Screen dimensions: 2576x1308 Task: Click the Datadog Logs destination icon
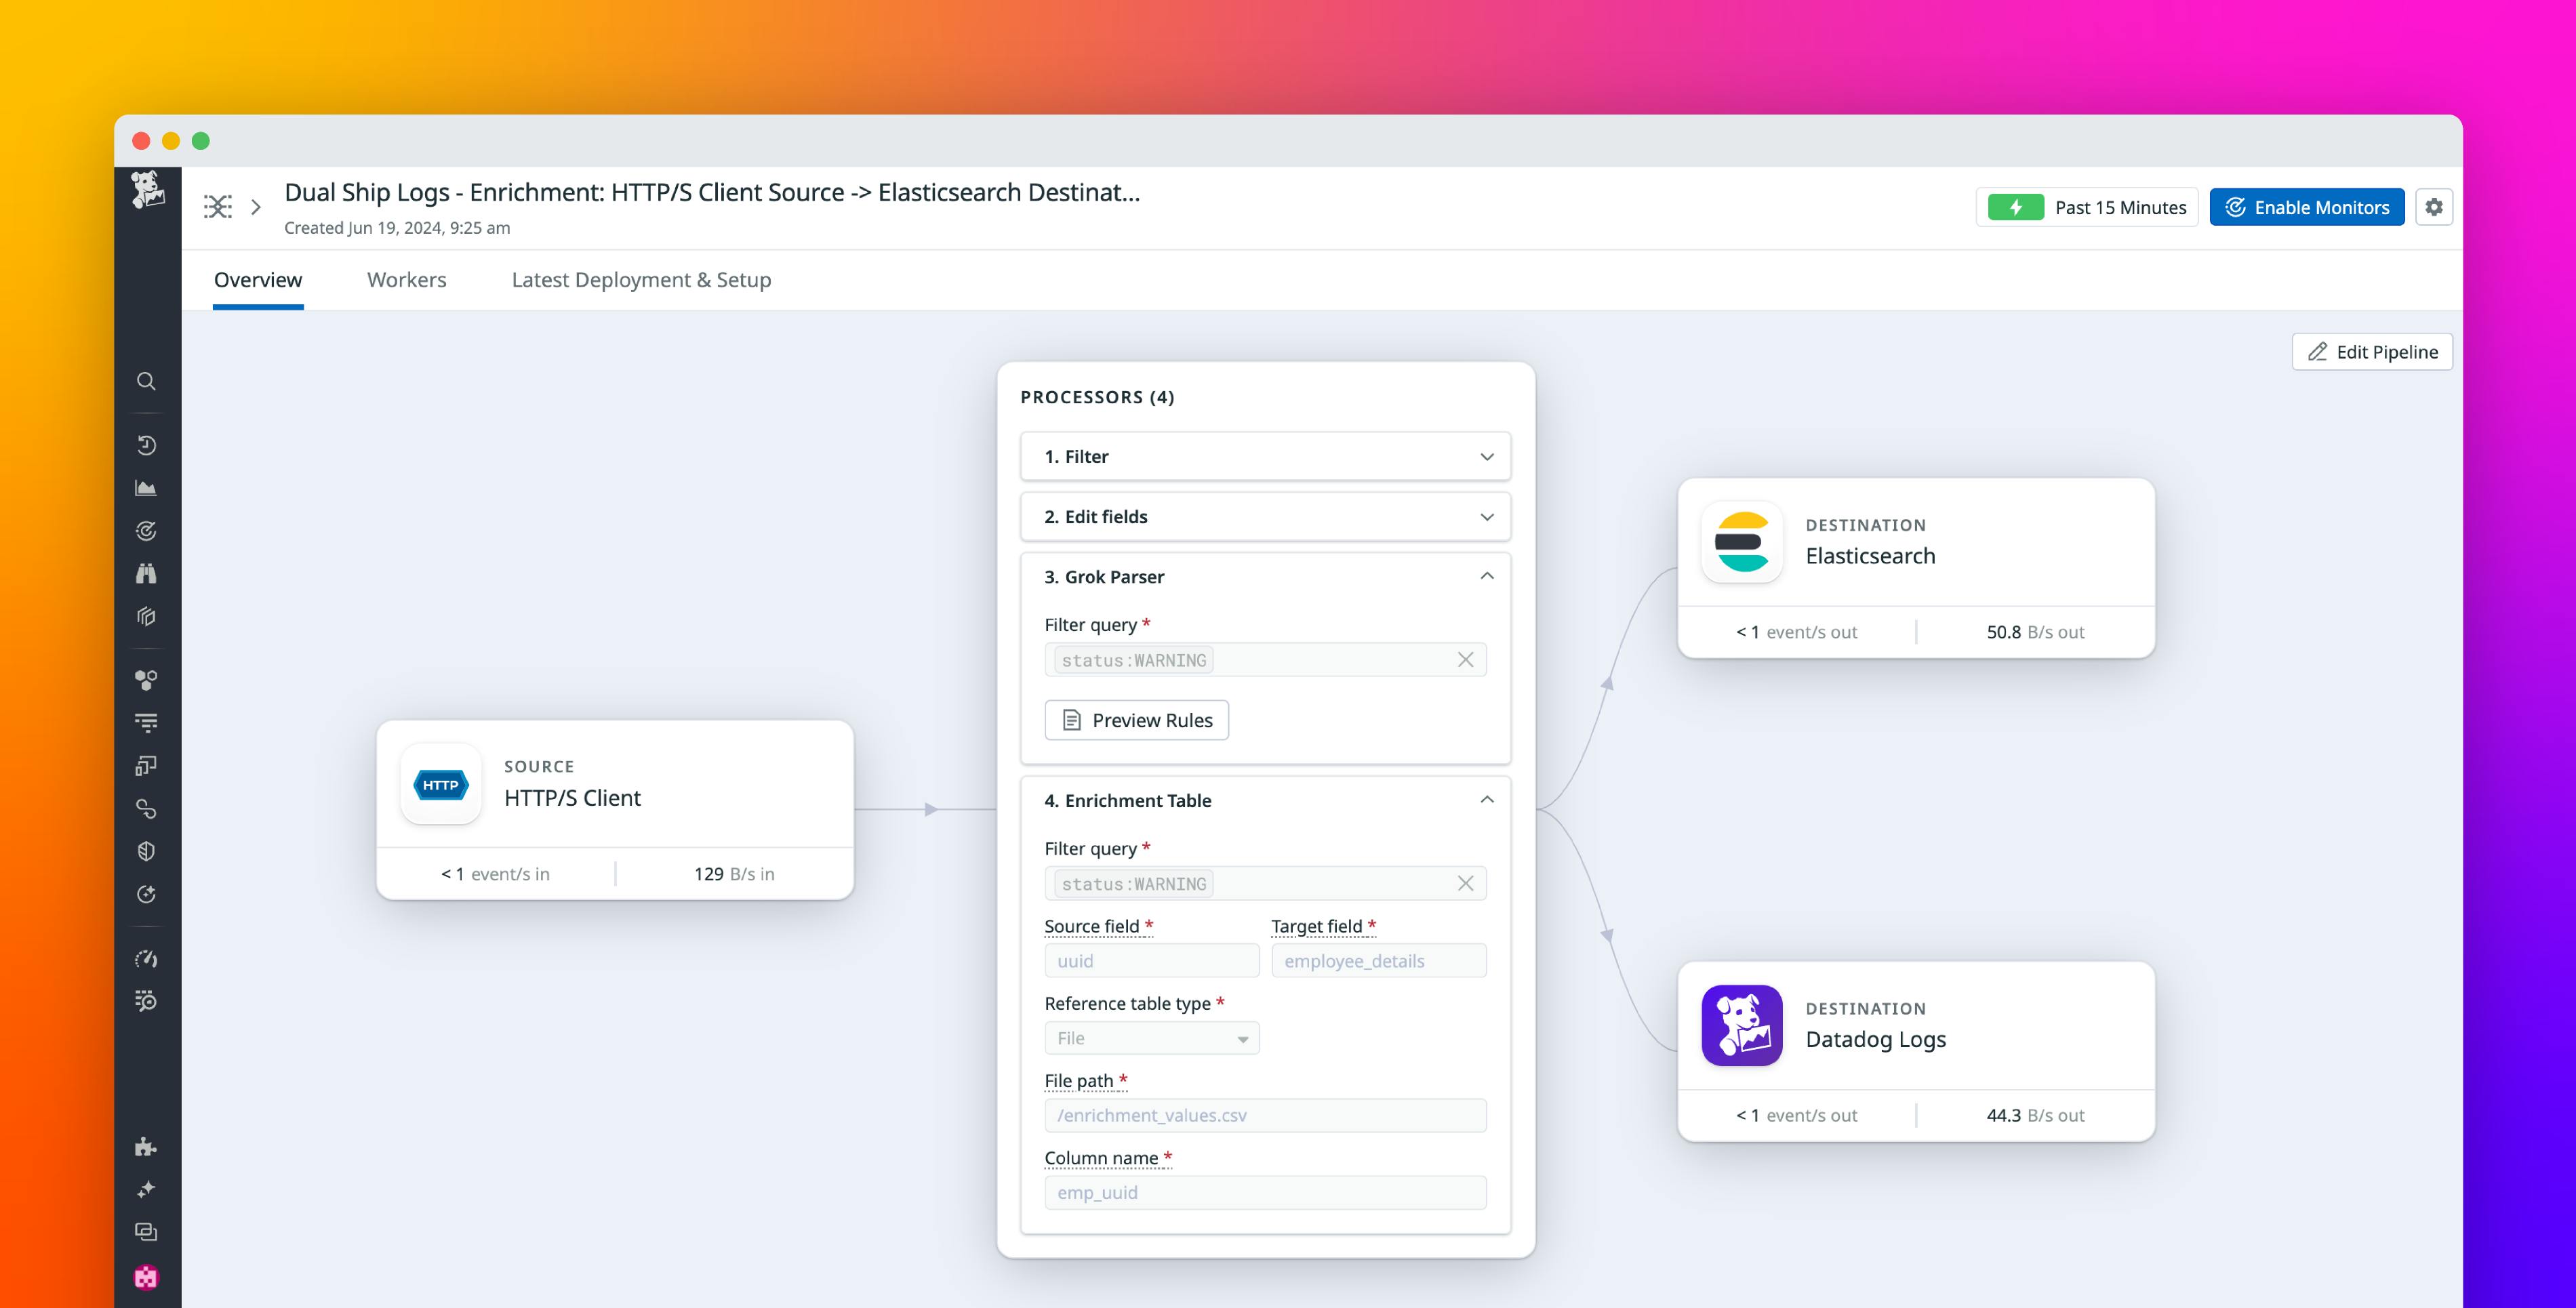1741,1026
